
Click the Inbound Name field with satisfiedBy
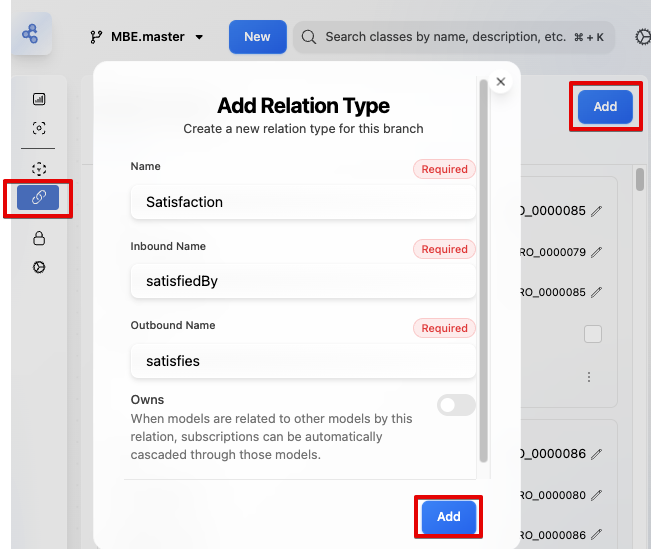pyautogui.click(x=302, y=281)
